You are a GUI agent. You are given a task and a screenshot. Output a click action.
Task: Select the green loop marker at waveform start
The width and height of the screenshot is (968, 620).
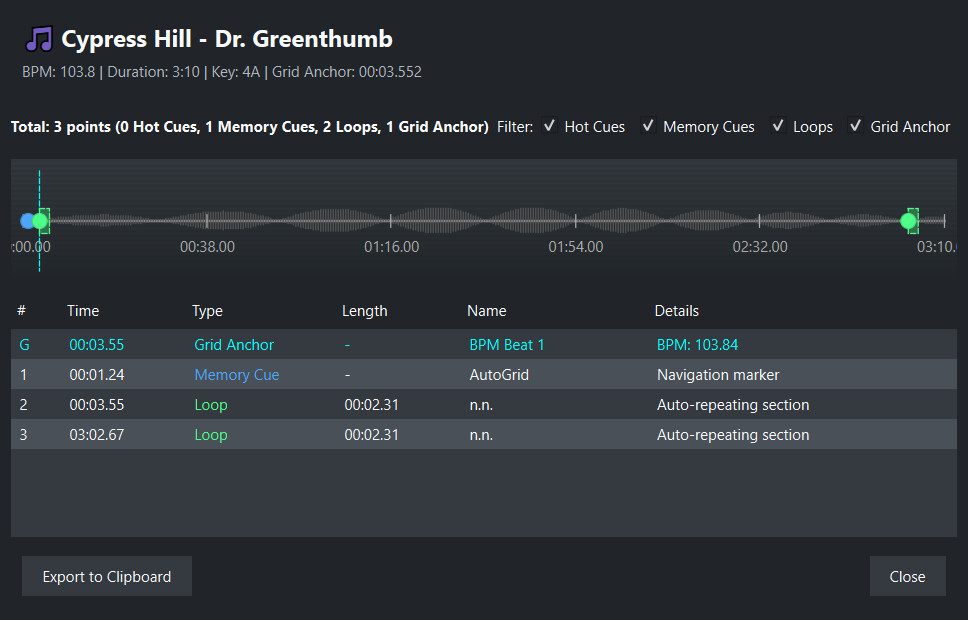[41, 221]
